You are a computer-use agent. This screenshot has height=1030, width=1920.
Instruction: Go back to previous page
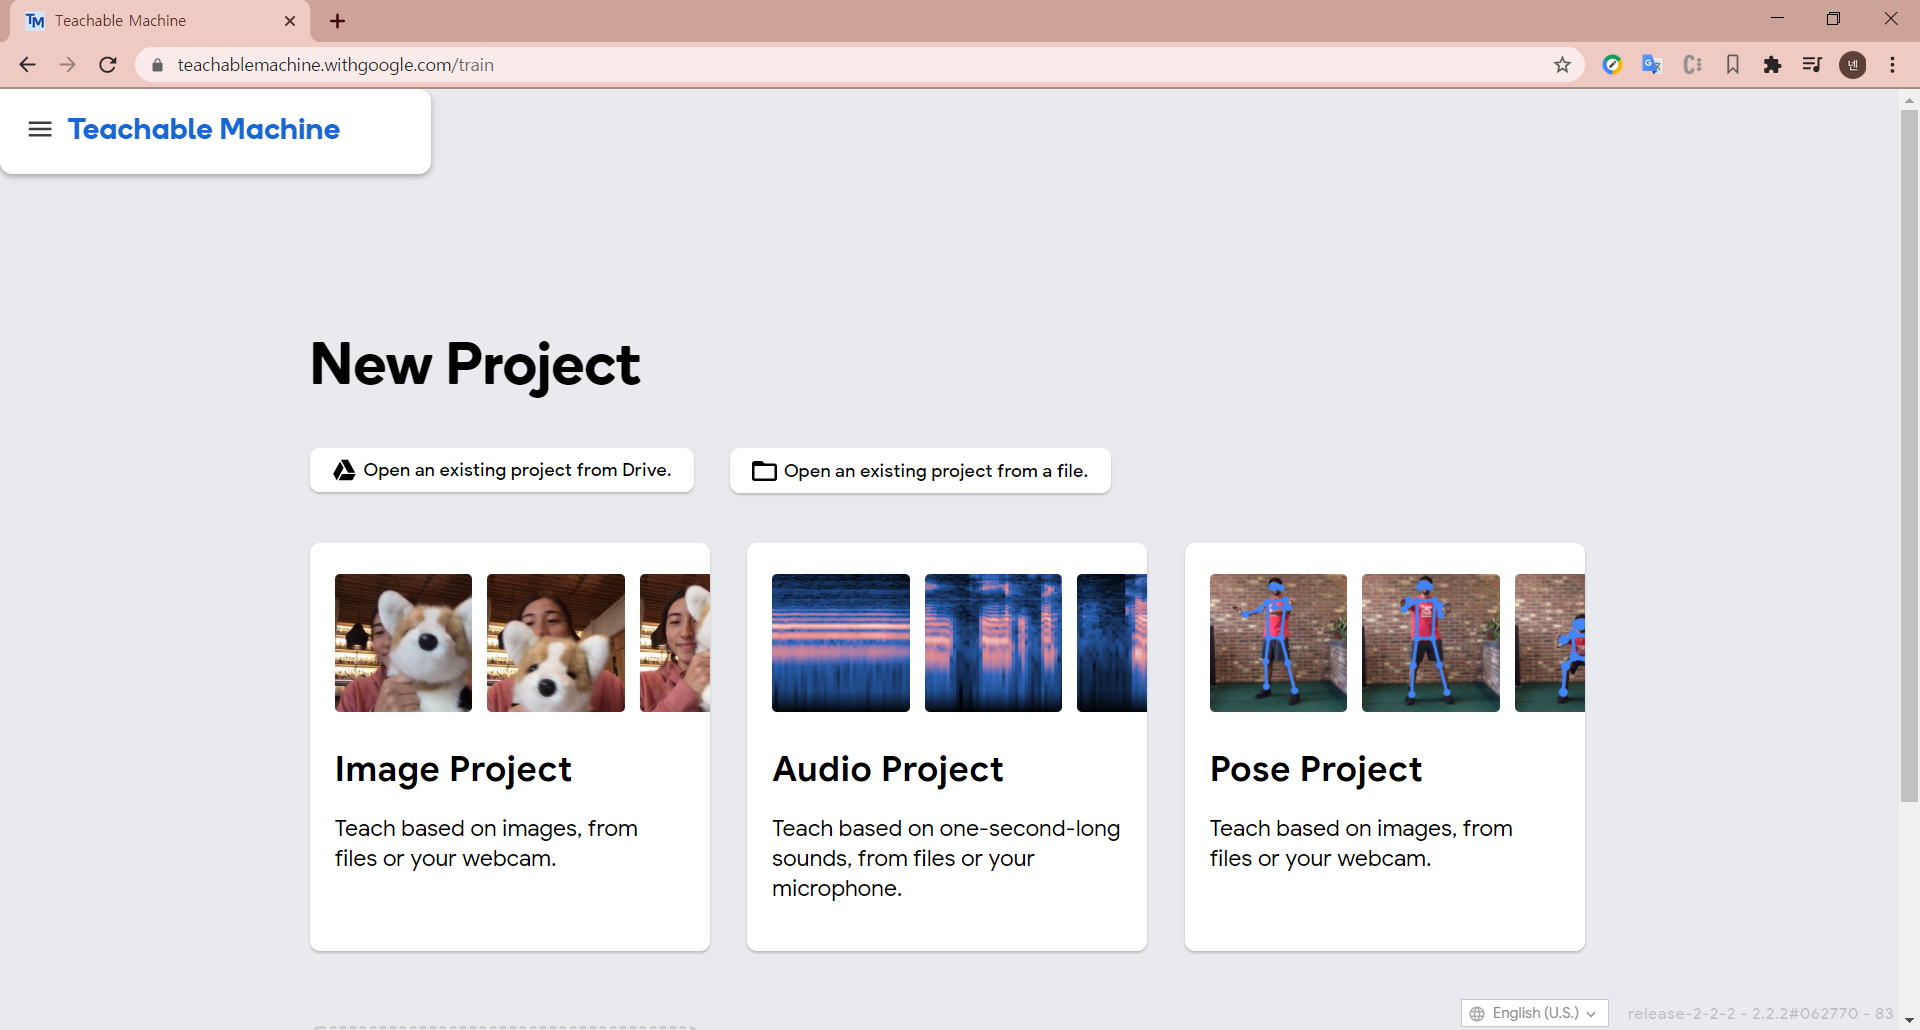click(27, 65)
